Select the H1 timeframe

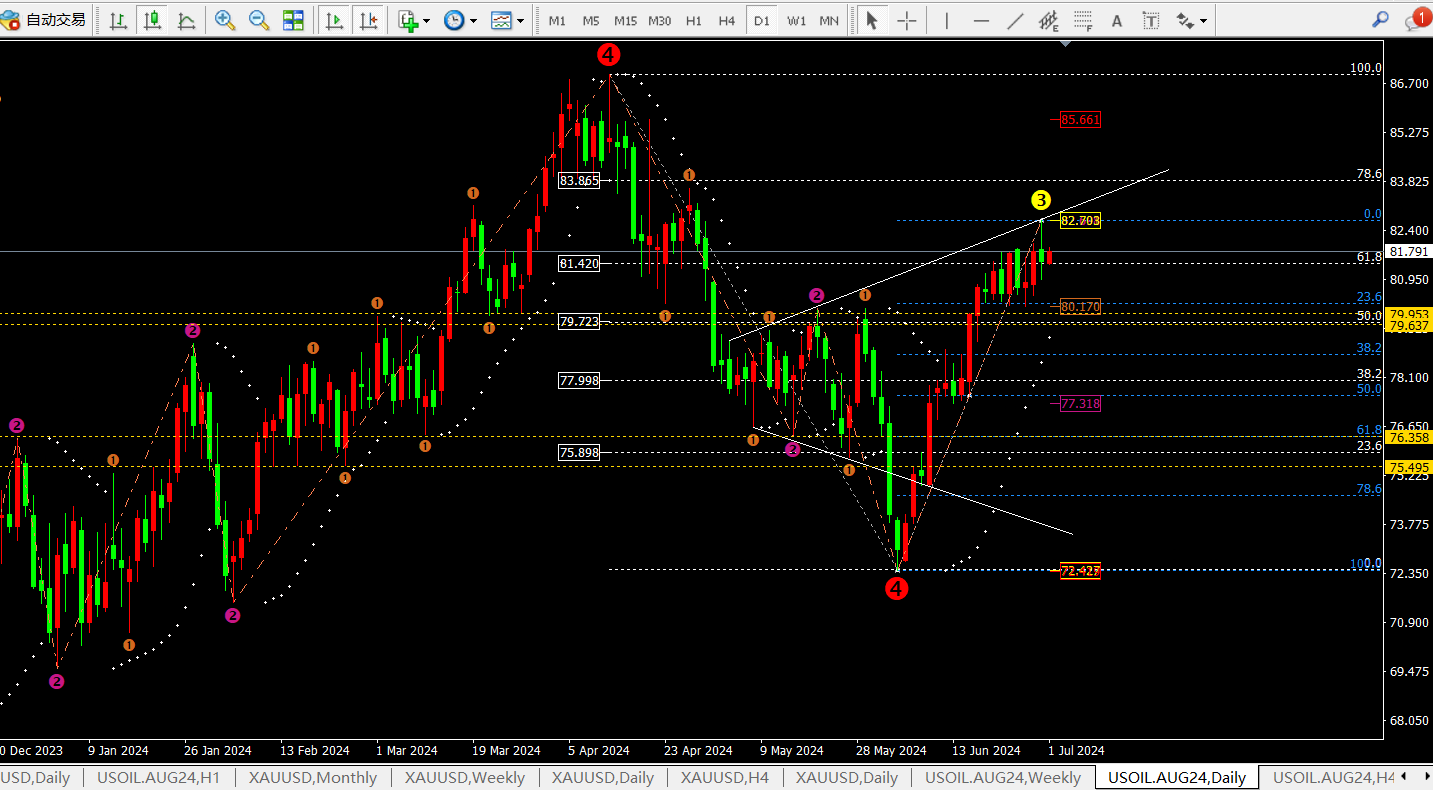pyautogui.click(x=694, y=21)
